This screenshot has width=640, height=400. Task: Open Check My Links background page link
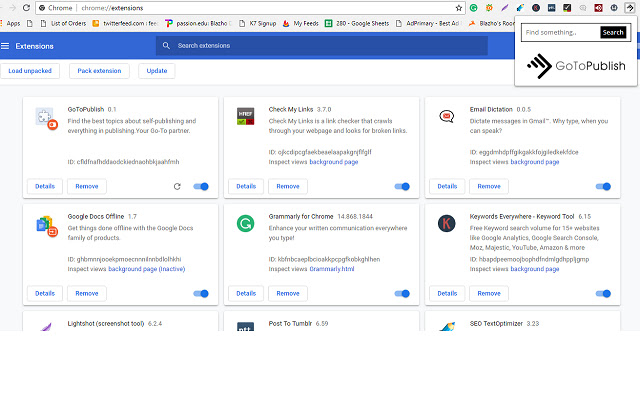click(x=333, y=162)
